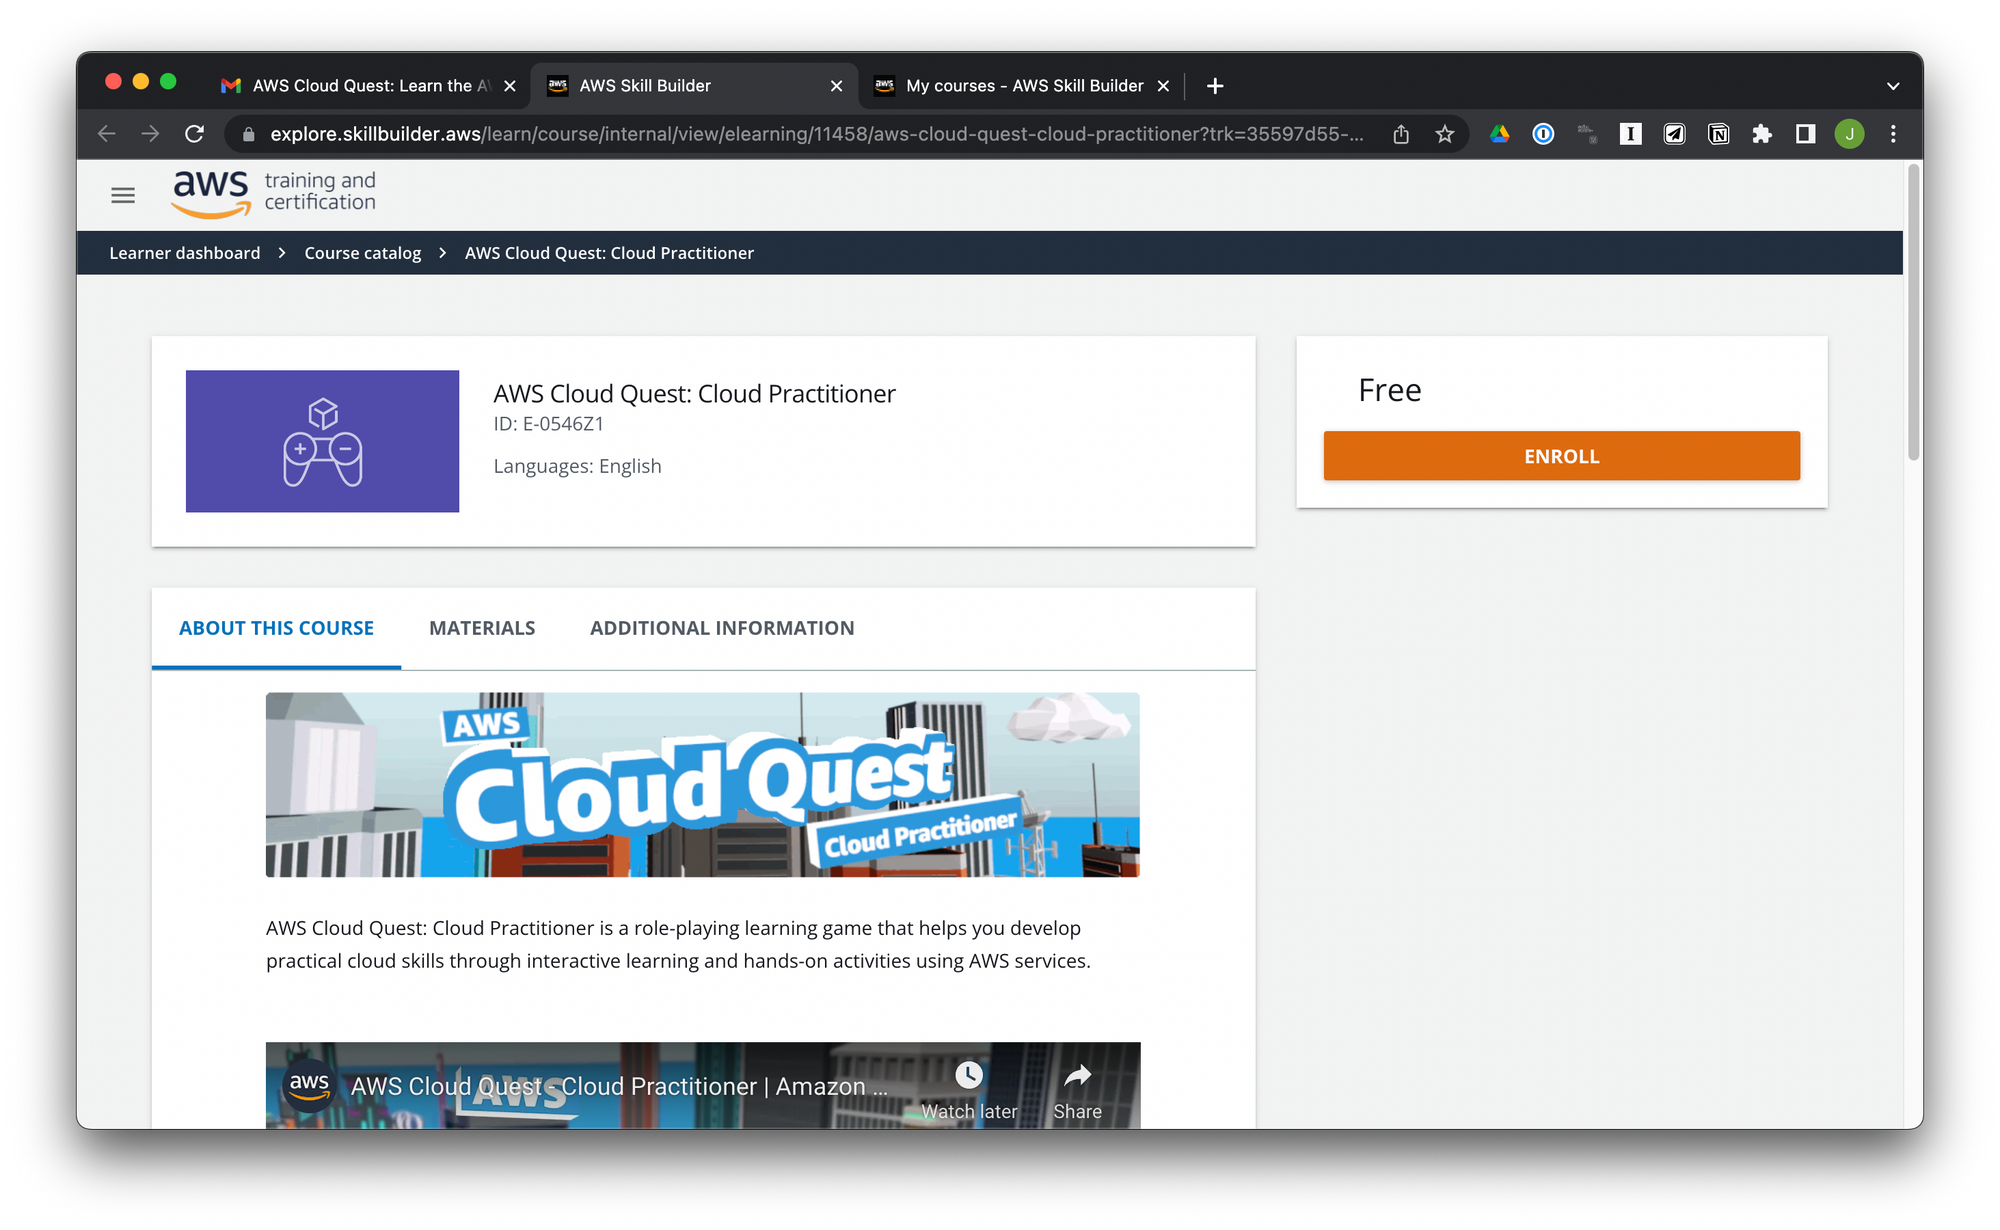Go back with the browser back arrow
This screenshot has width=2000, height=1230.
pyautogui.click(x=107, y=134)
